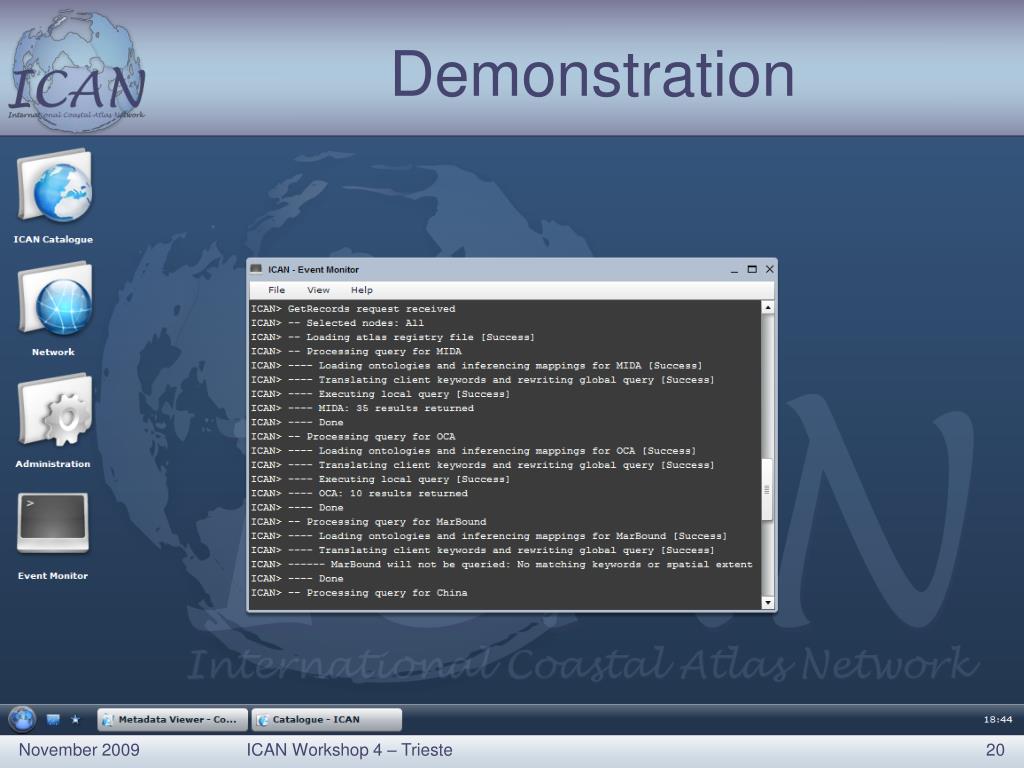Close the ICAN Event Monitor window
Viewport: 1024px width, 768px height.
pos(769,269)
